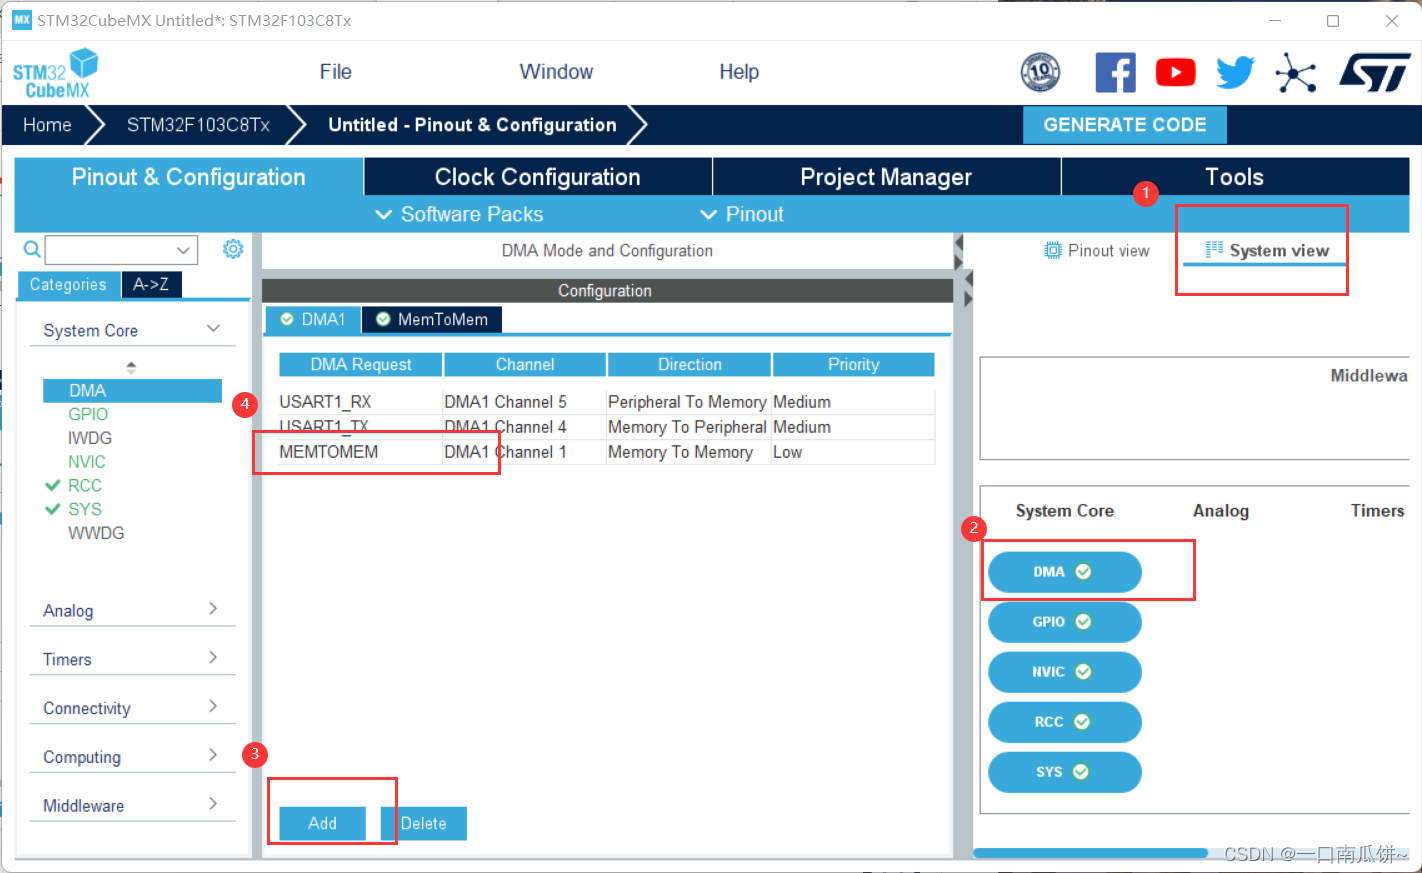Expand the Connectivity category
This screenshot has width=1422, height=873.
pos(213,707)
